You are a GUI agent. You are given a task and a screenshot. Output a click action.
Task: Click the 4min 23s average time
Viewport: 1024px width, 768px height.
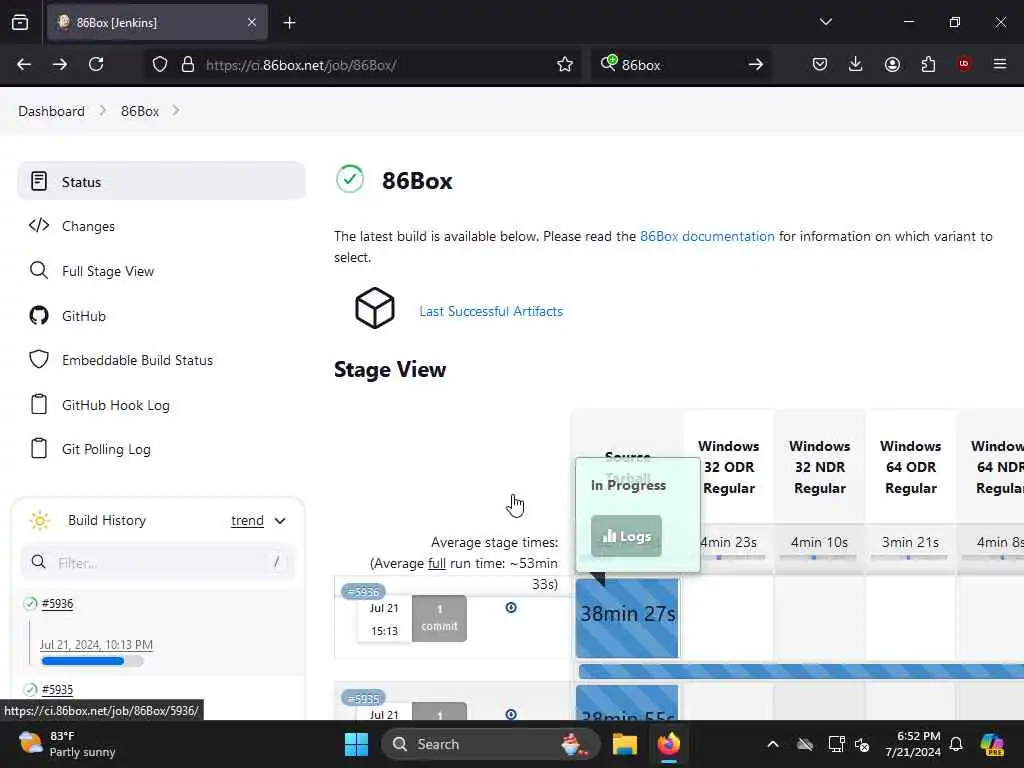pyautogui.click(x=728, y=542)
